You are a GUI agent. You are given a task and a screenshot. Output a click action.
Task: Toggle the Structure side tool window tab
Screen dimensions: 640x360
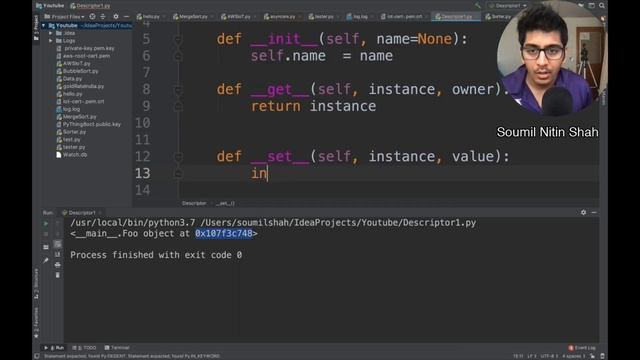[x=36, y=283]
